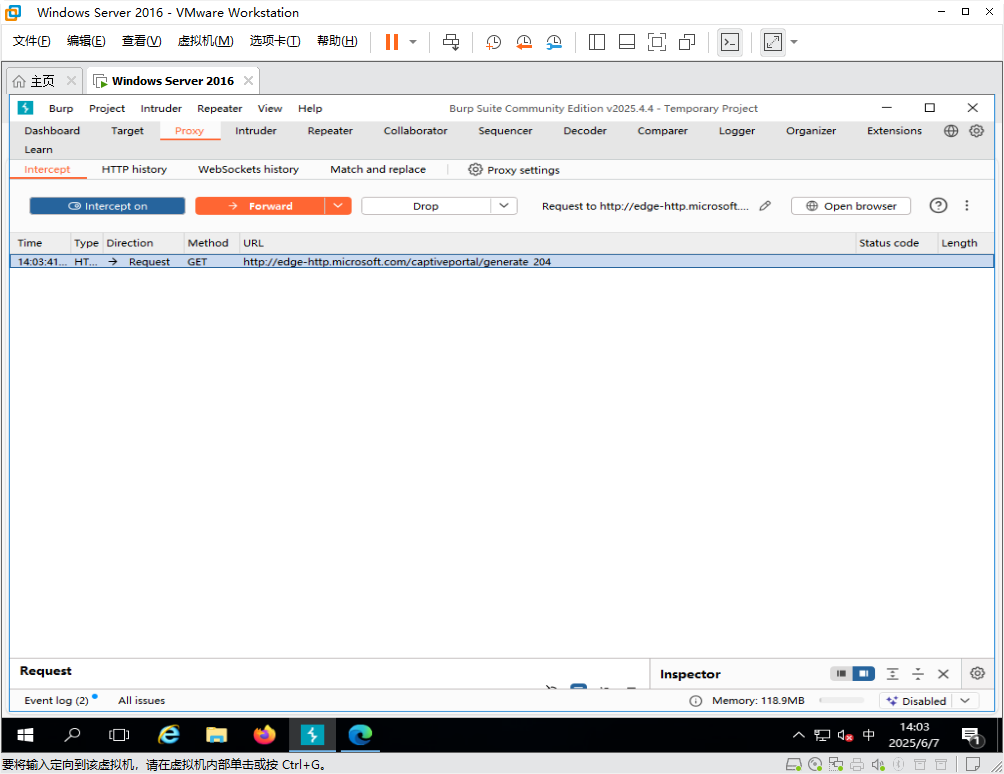Open the VM power options dropdown arrow
The width and height of the screenshot is (1004, 774).
pyautogui.click(x=413, y=42)
